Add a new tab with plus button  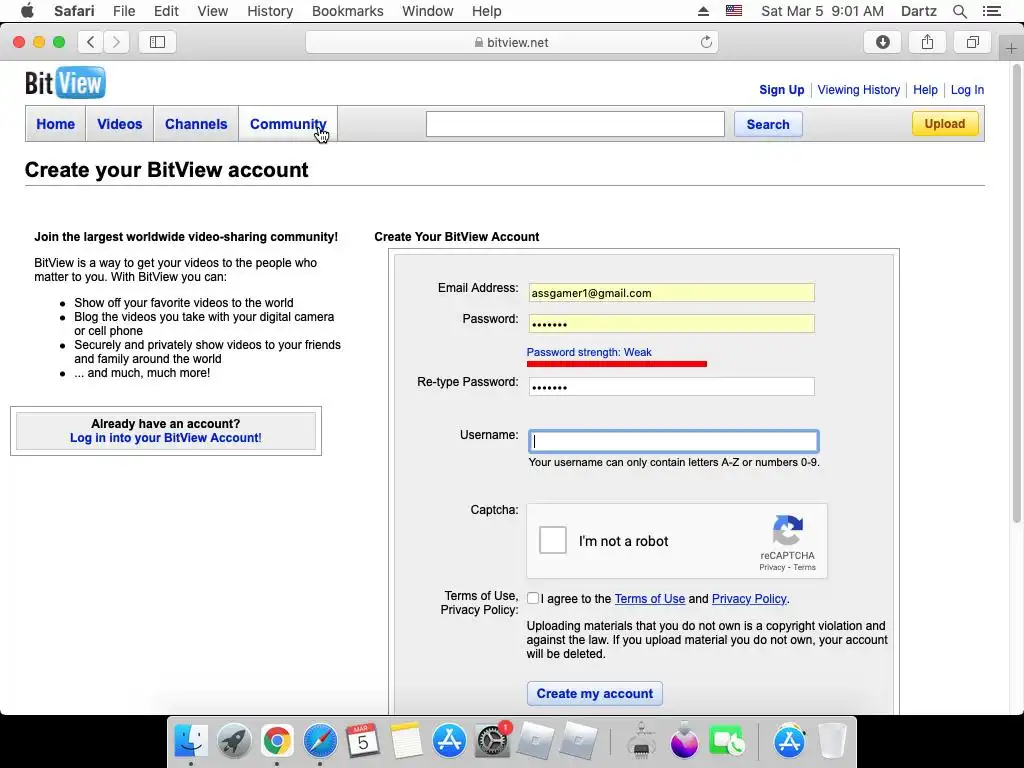click(1011, 48)
